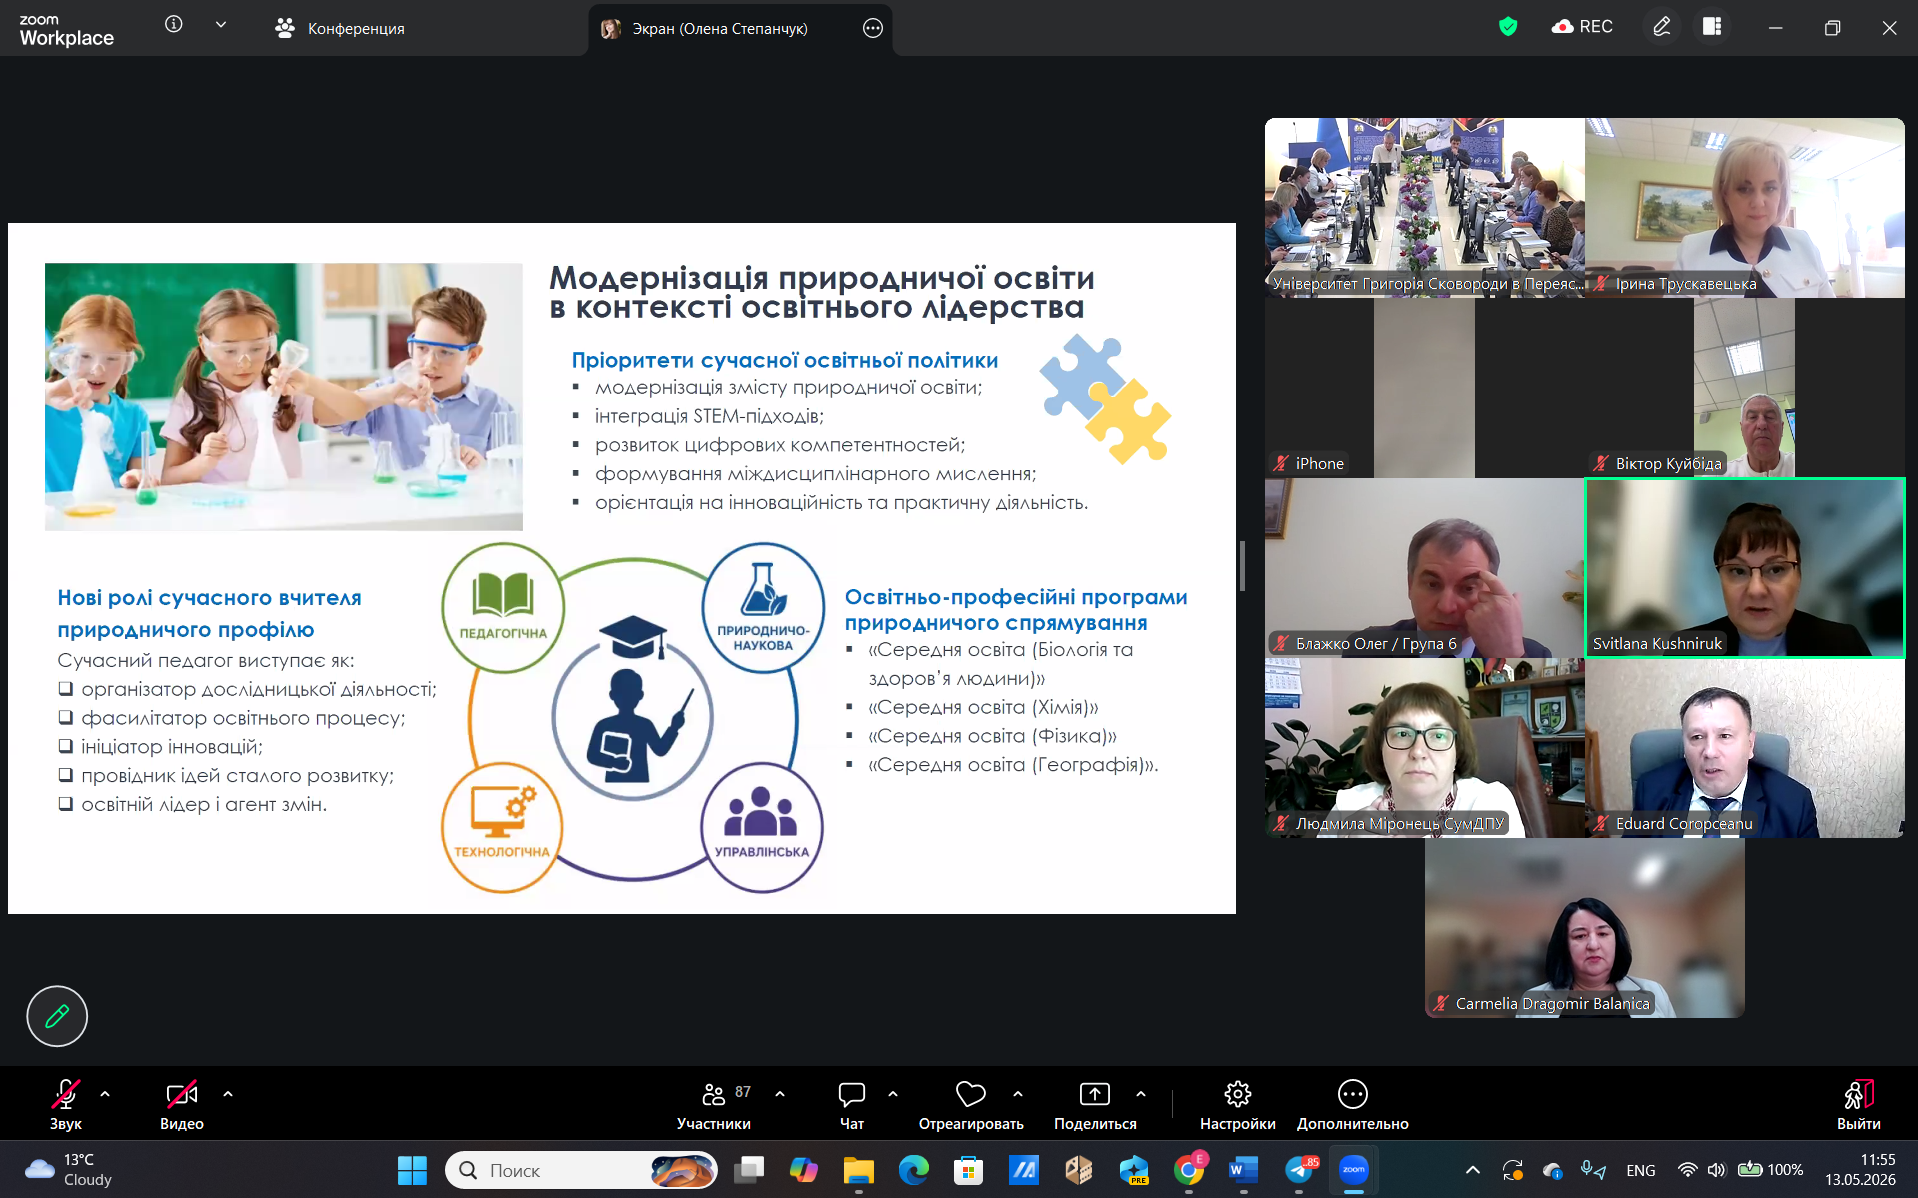
Task: Open Windows Start menu
Action: tap(412, 1170)
